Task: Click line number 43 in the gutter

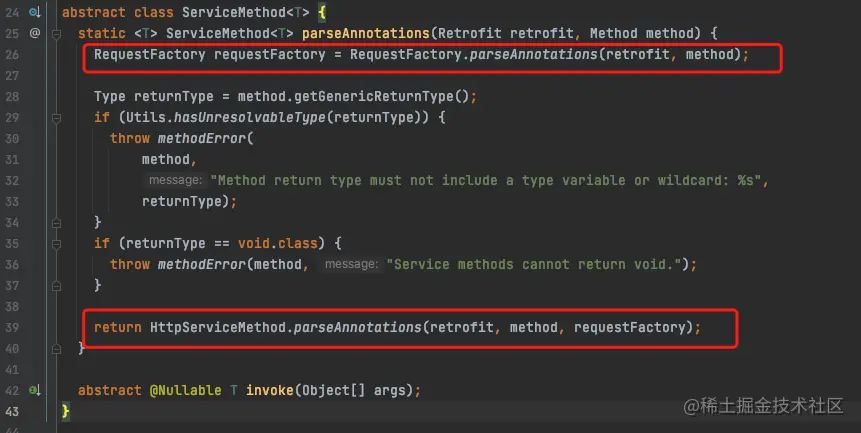Action: click(x=12, y=411)
